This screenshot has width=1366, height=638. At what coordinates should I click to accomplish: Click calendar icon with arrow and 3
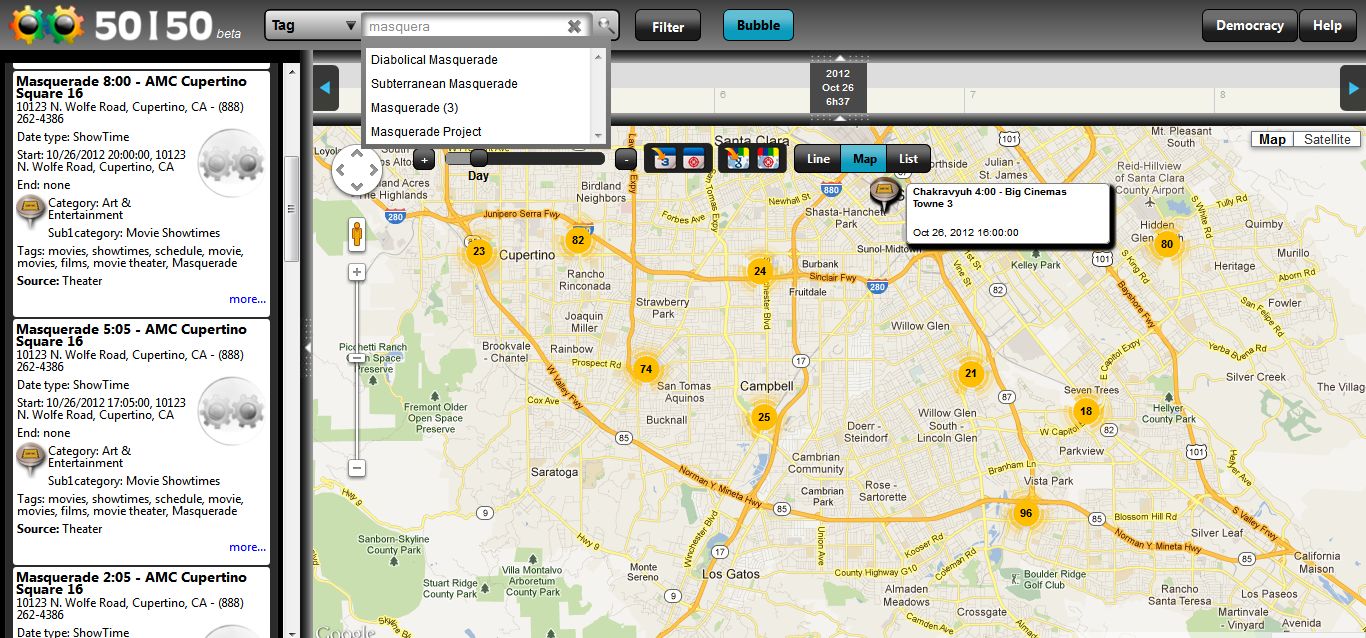pos(663,158)
